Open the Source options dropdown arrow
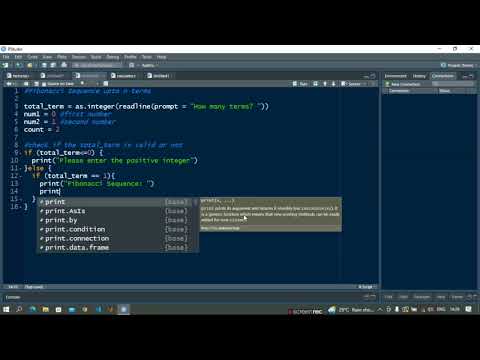The image size is (480, 360). (x=366, y=84)
